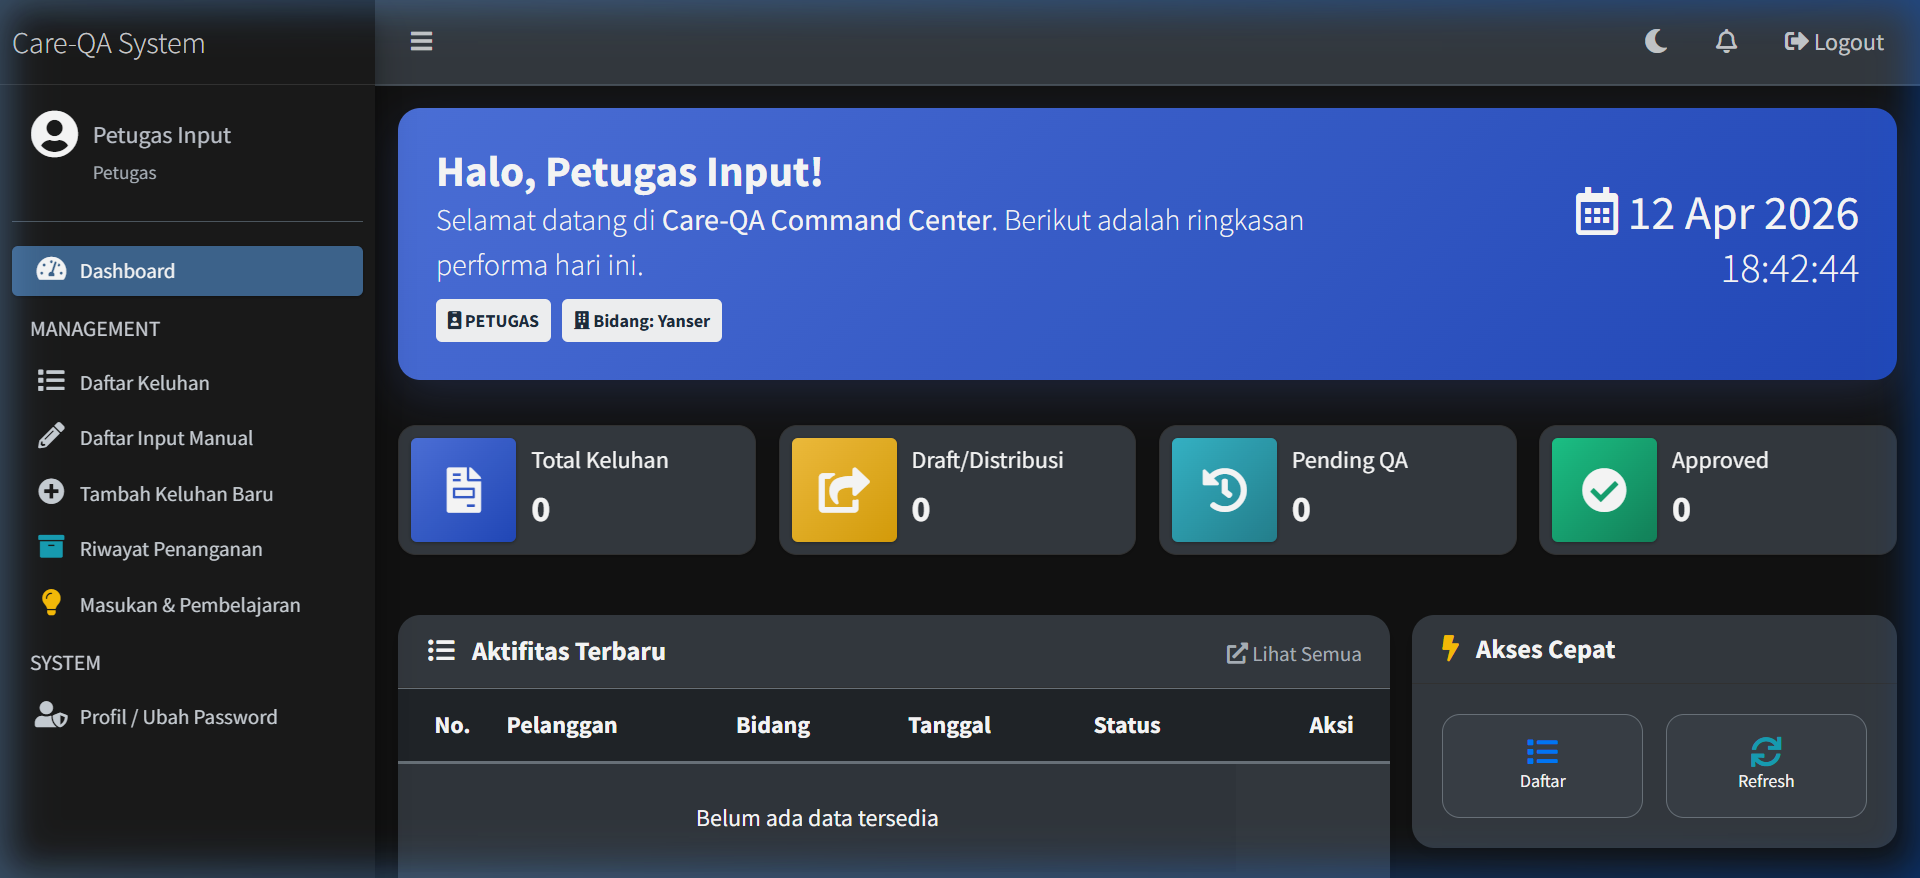Open Masukan & Pembelajaran menu

187,605
